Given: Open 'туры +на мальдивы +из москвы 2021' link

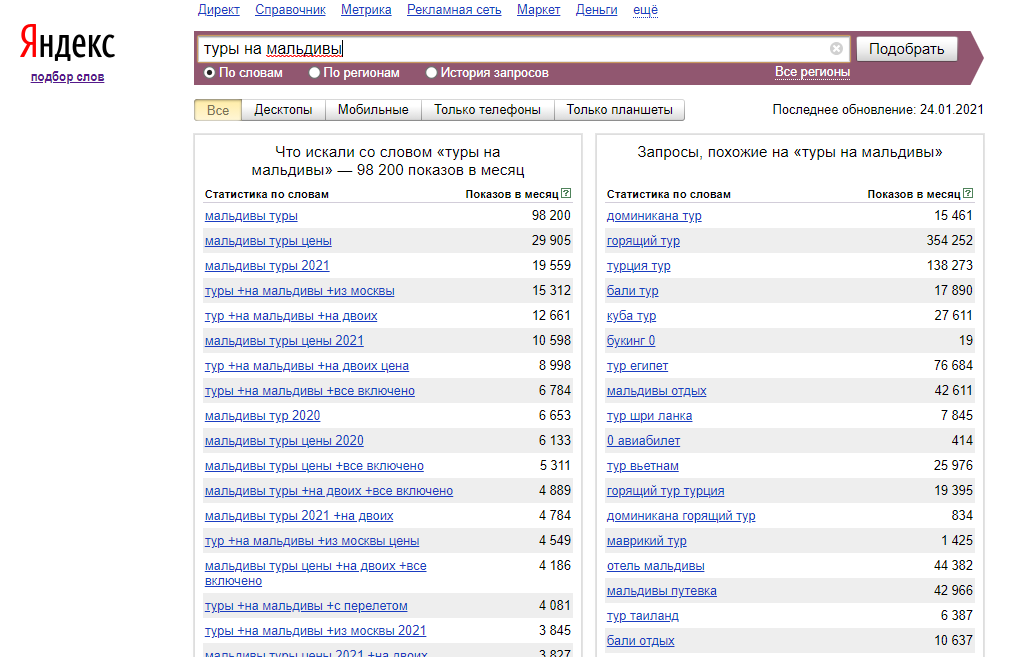Looking at the screenshot, I should pyautogui.click(x=315, y=630).
